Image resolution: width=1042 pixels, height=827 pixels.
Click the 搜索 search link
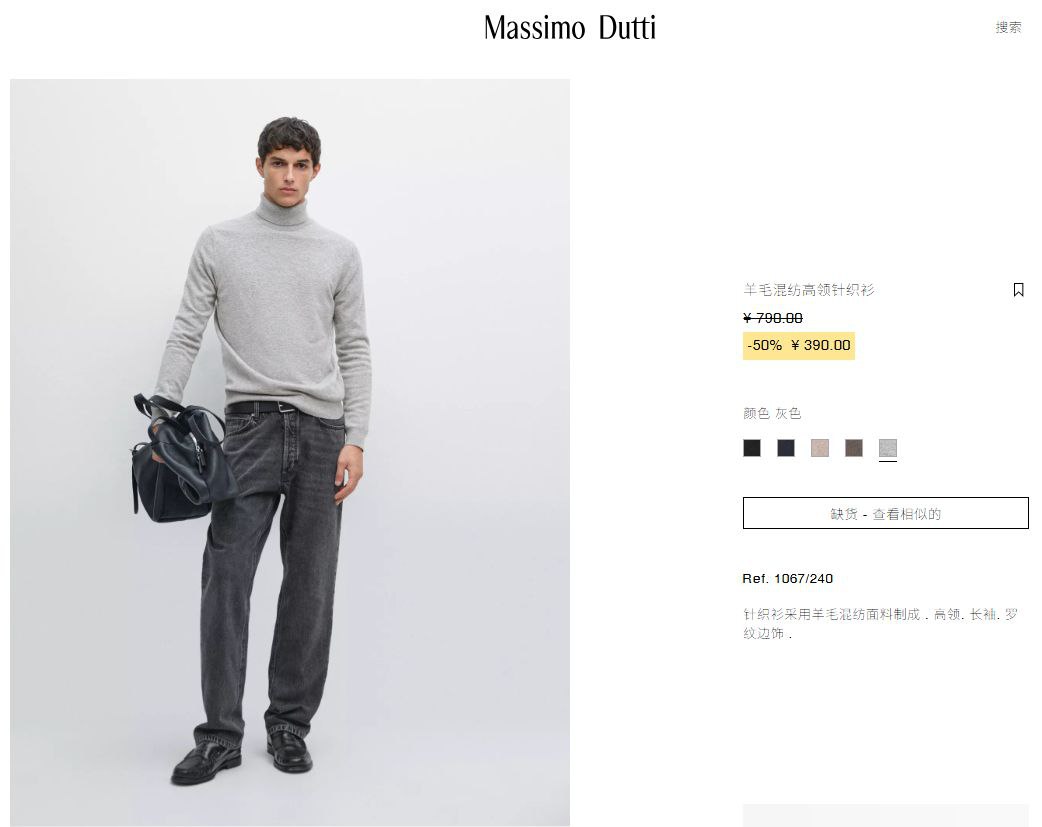pos(1008,27)
